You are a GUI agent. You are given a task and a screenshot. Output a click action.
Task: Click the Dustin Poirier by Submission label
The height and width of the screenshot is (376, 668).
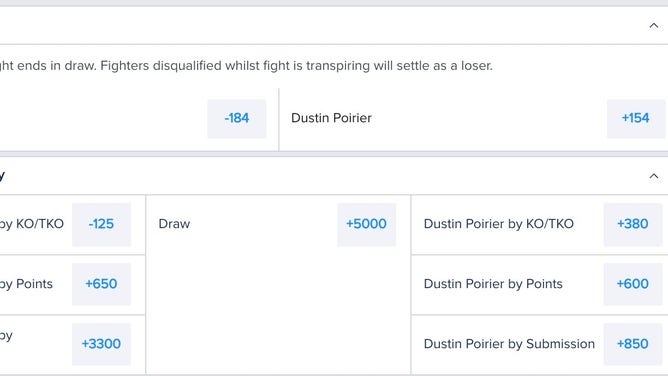[509, 344]
